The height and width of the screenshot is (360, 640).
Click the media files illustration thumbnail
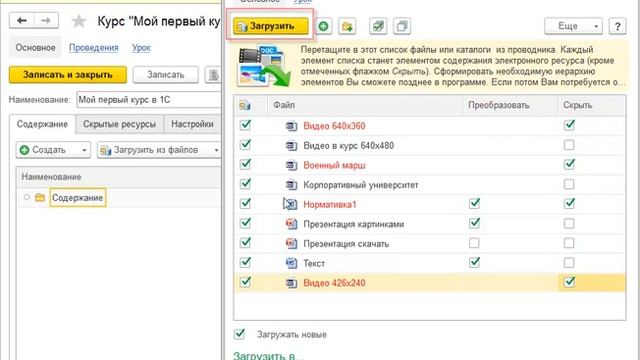(x=264, y=65)
